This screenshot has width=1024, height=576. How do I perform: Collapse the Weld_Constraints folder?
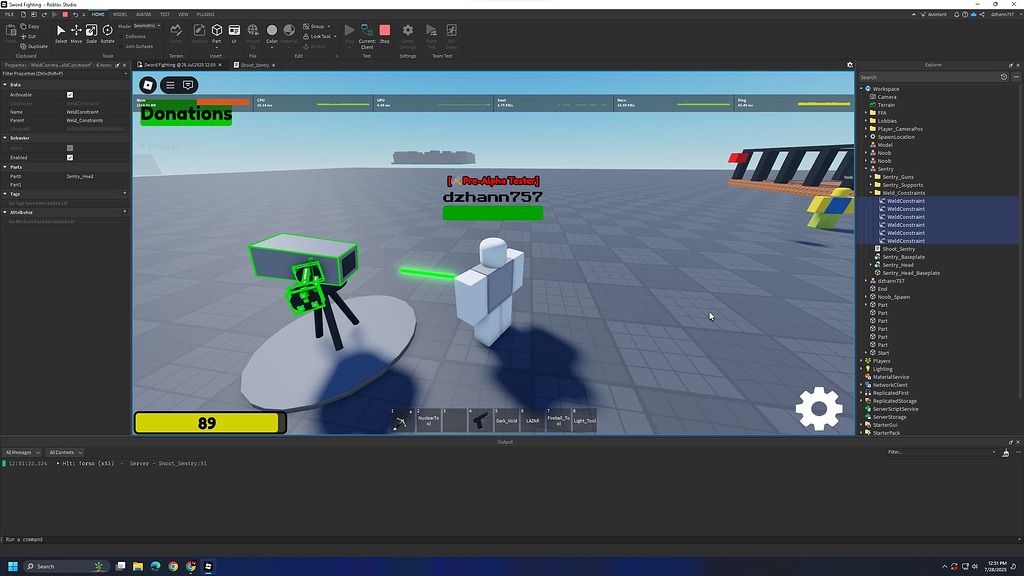(870, 192)
